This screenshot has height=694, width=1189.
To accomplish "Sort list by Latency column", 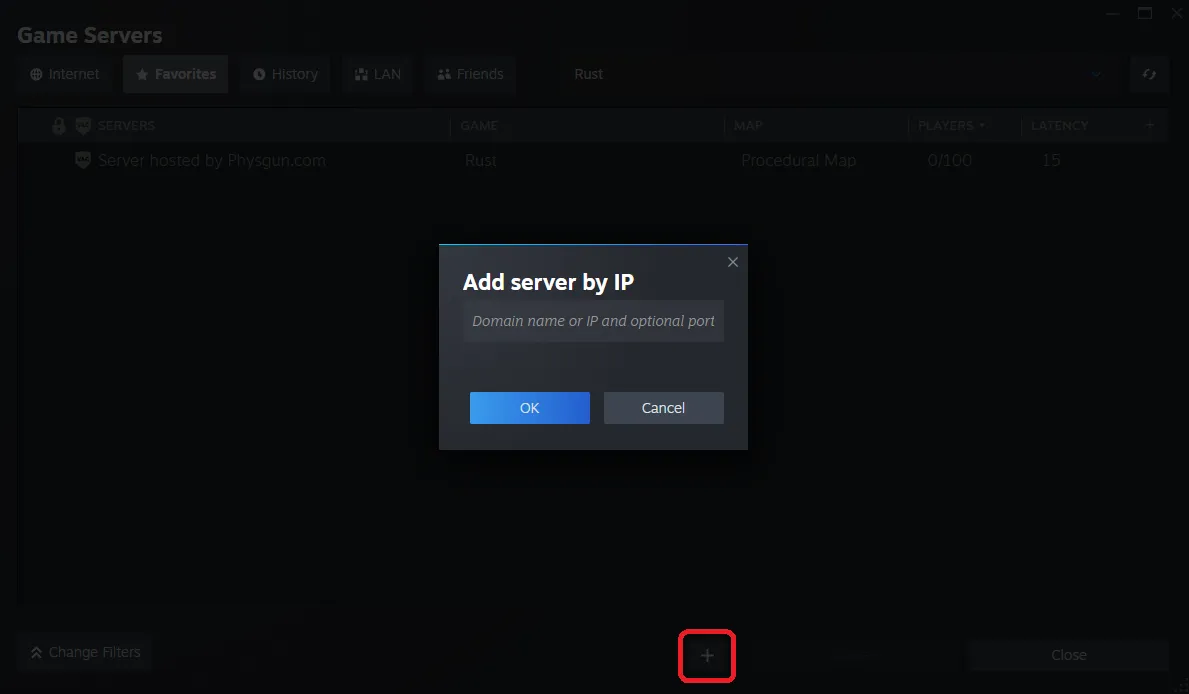I will click(1059, 126).
